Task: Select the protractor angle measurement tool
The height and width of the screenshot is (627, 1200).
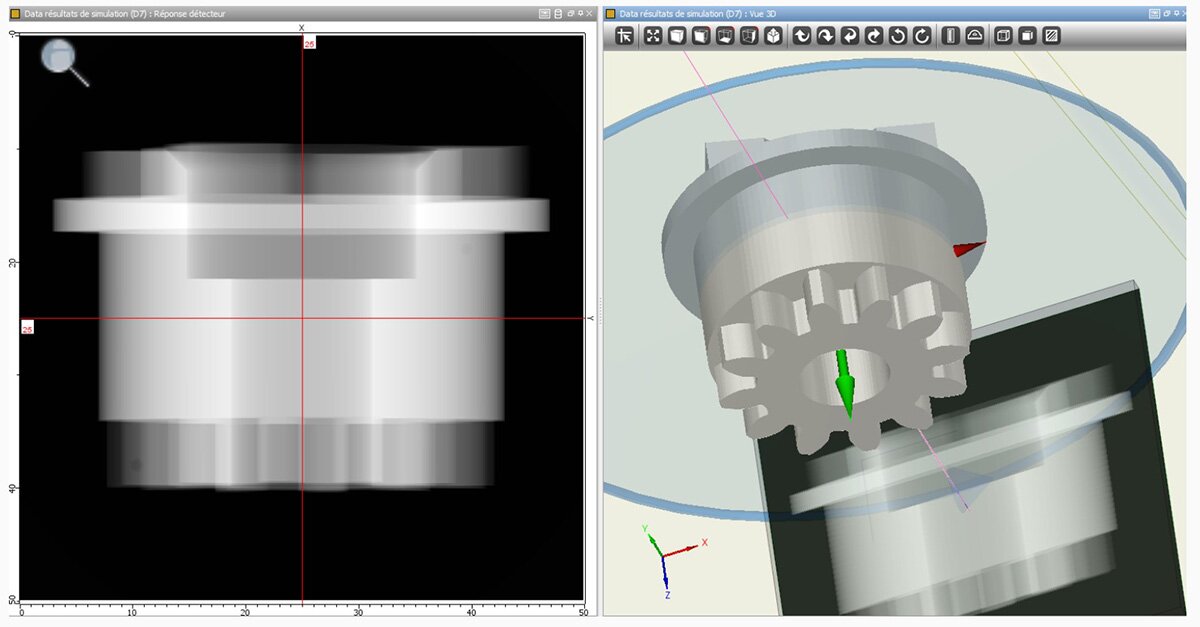Action: click(974, 36)
